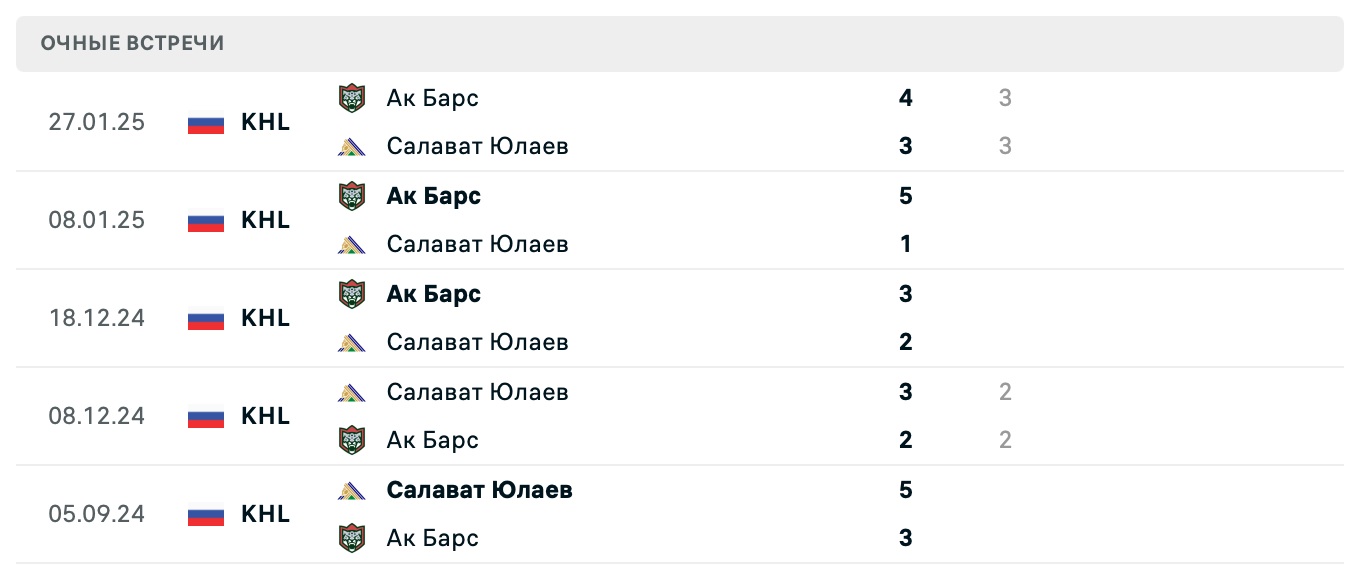Click the Салават Юлаев logo in the top match row
The height and width of the screenshot is (582, 1360).
click(352, 145)
